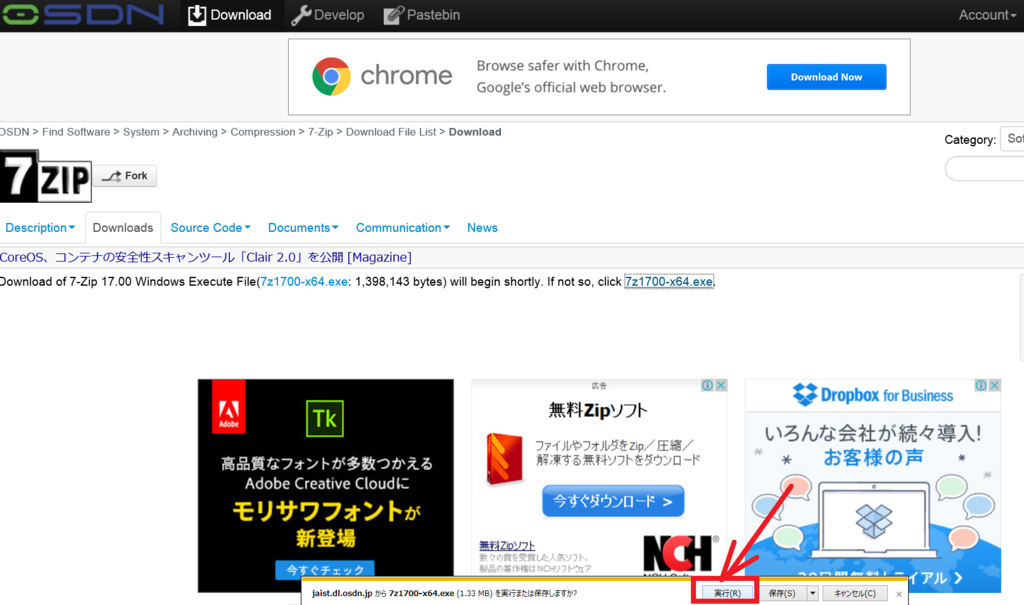The width and height of the screenshot is (1024, 605).
Task: Open Find Software breadcrumb
Action: [76, 132]
